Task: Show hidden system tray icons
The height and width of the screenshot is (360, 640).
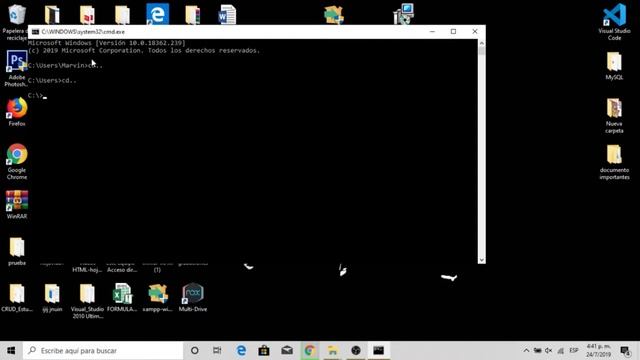Action: click(x=526, y=351)
